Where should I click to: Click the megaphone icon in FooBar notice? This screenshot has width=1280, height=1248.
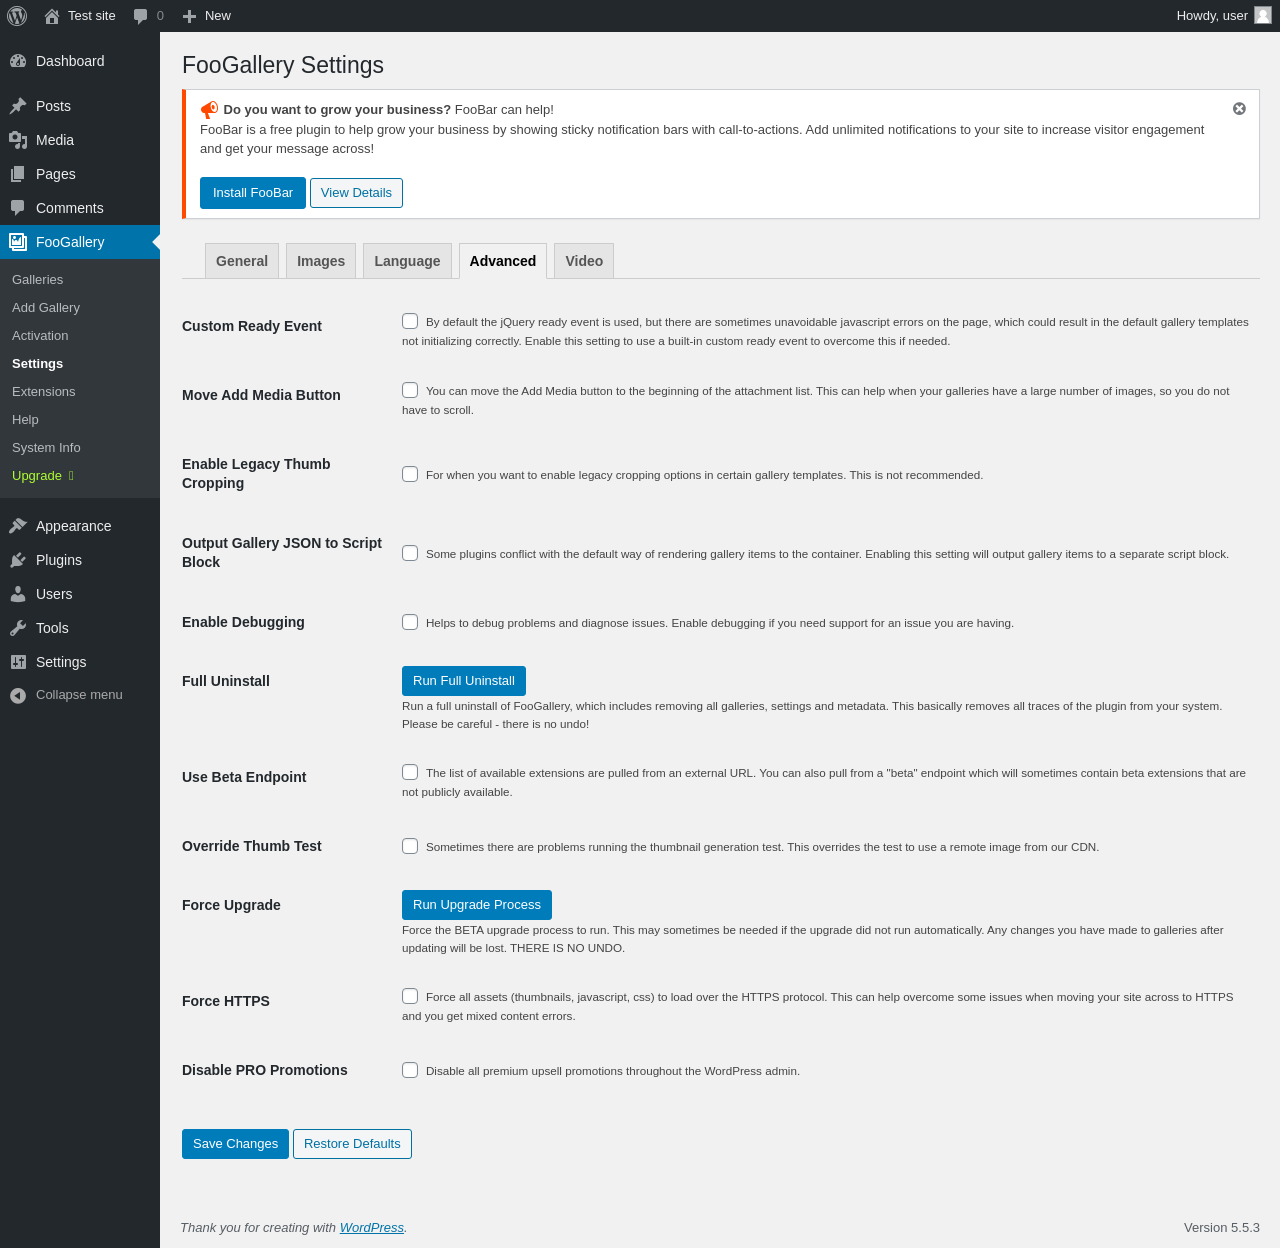pos(209,110)
